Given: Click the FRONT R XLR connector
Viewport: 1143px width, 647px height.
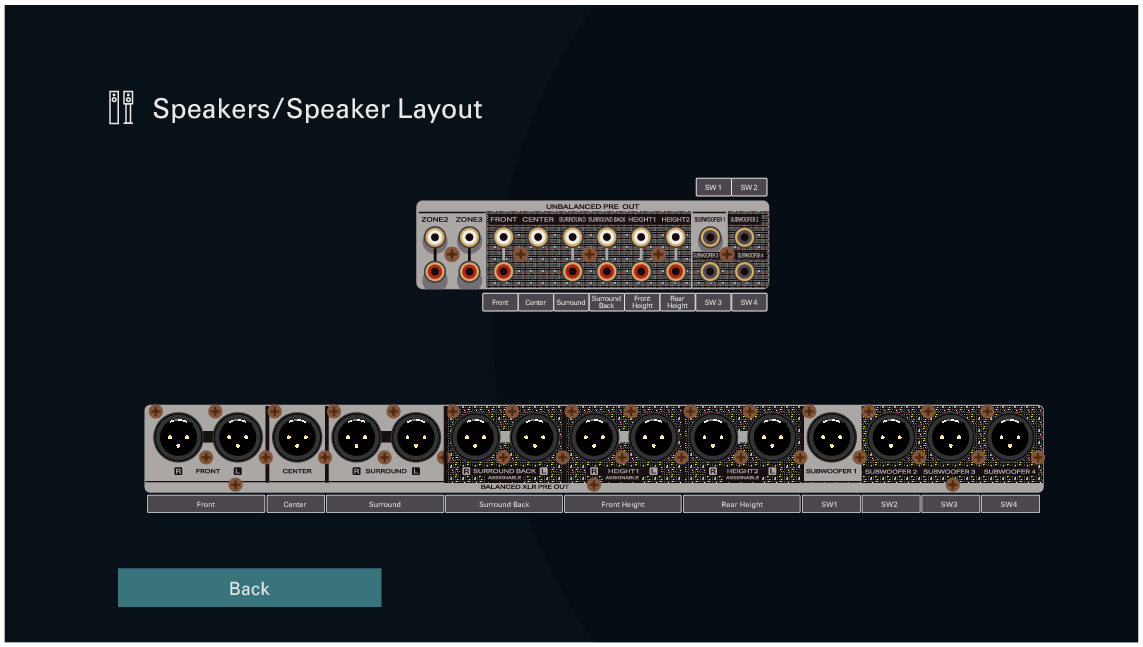Looking at the screenshot, I should pyautogui.click(x=177, y=437).
